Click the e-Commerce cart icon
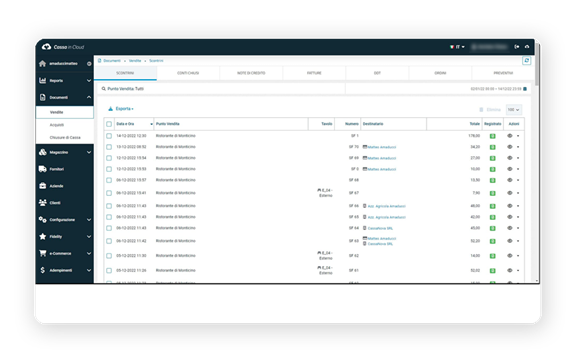 43,253
